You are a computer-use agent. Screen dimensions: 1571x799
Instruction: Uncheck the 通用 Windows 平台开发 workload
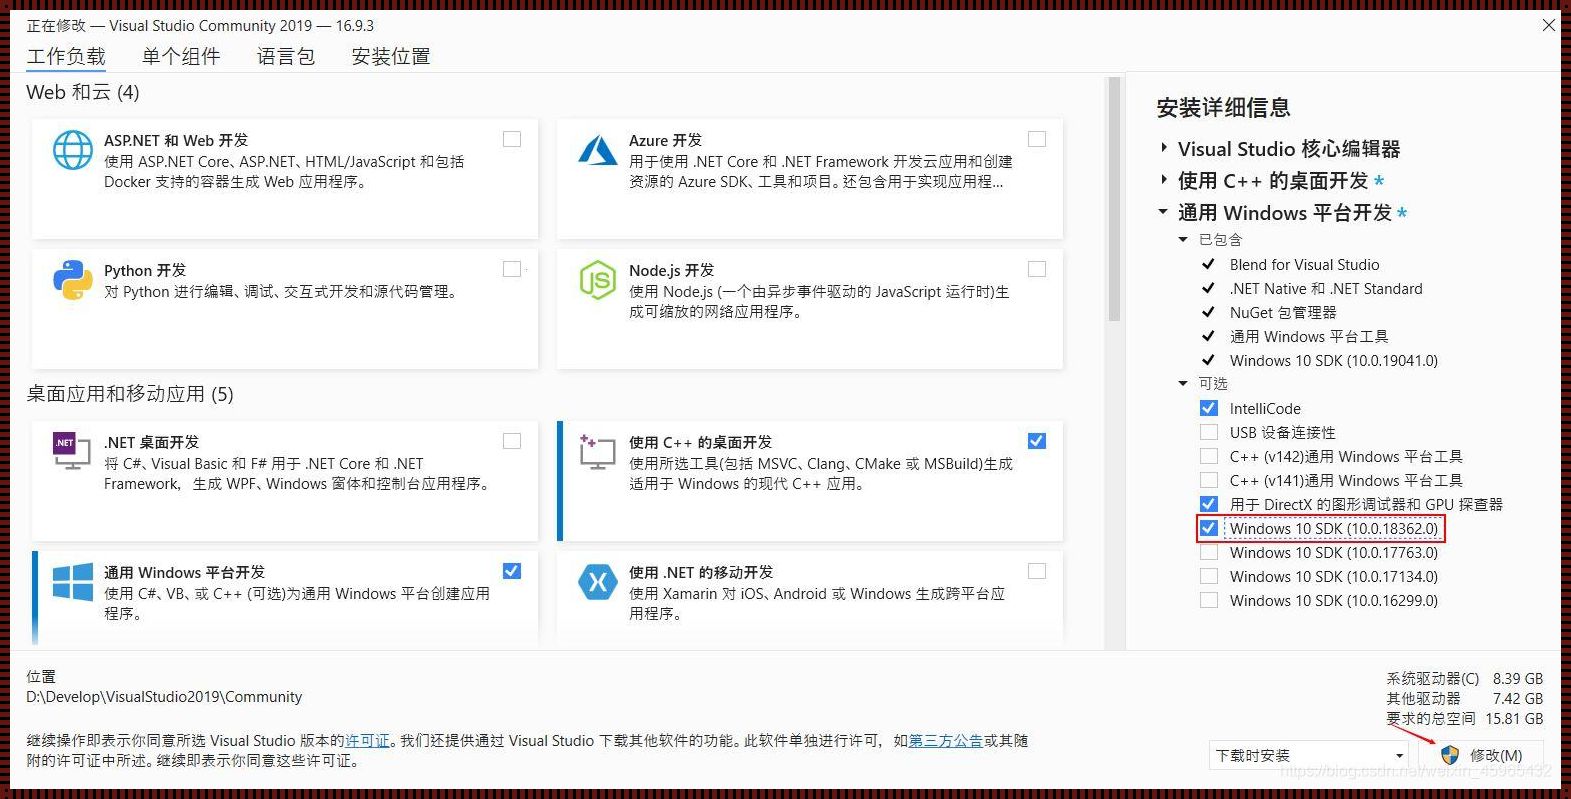tap(512, 571)
